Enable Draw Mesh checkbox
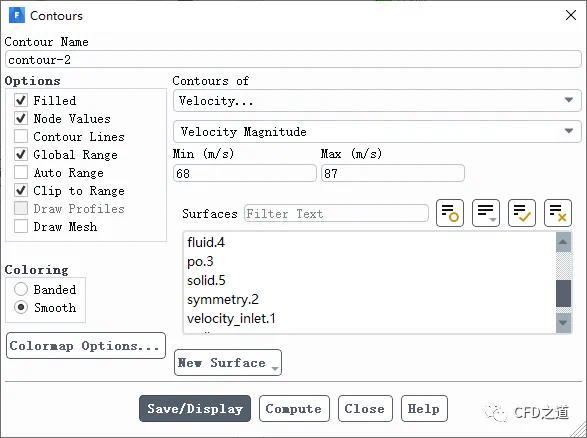The width and height of the screenshot is (587, 438). click(21, 226)
